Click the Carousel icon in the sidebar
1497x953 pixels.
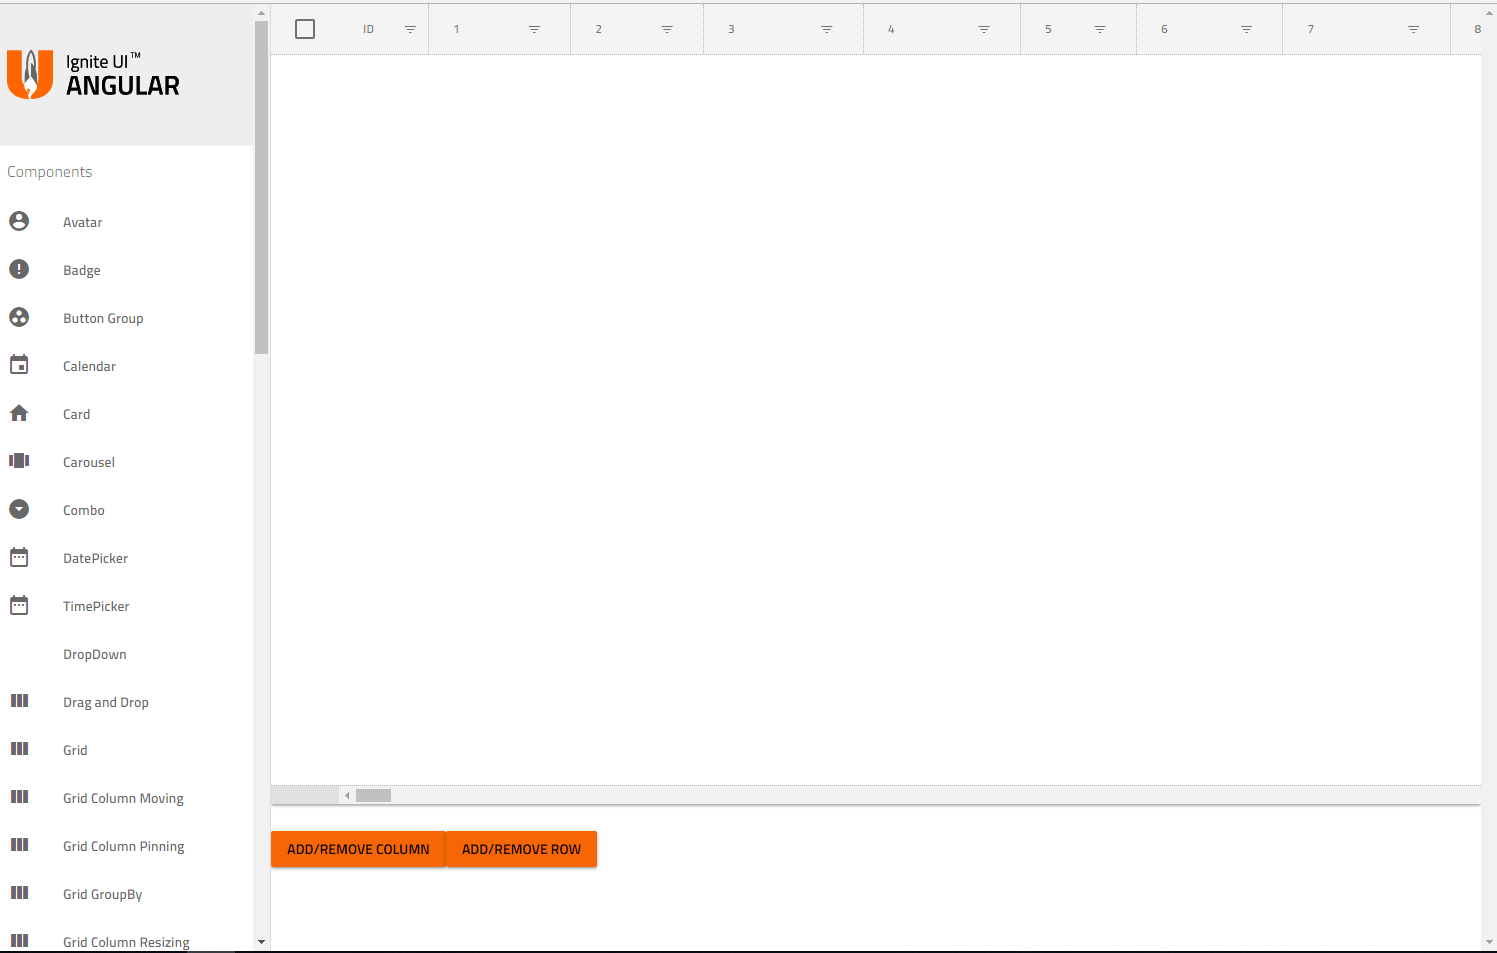[x=19, y=461]
